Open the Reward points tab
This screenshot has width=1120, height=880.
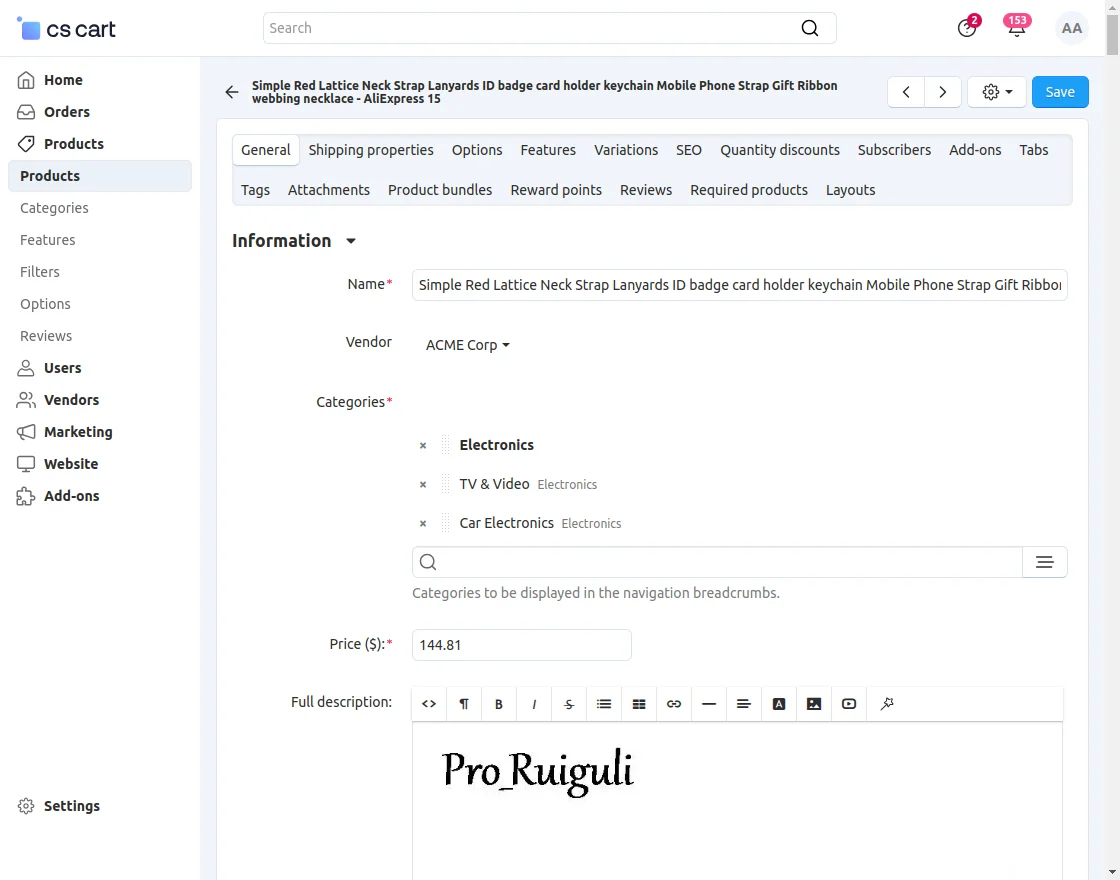(556, 190)
